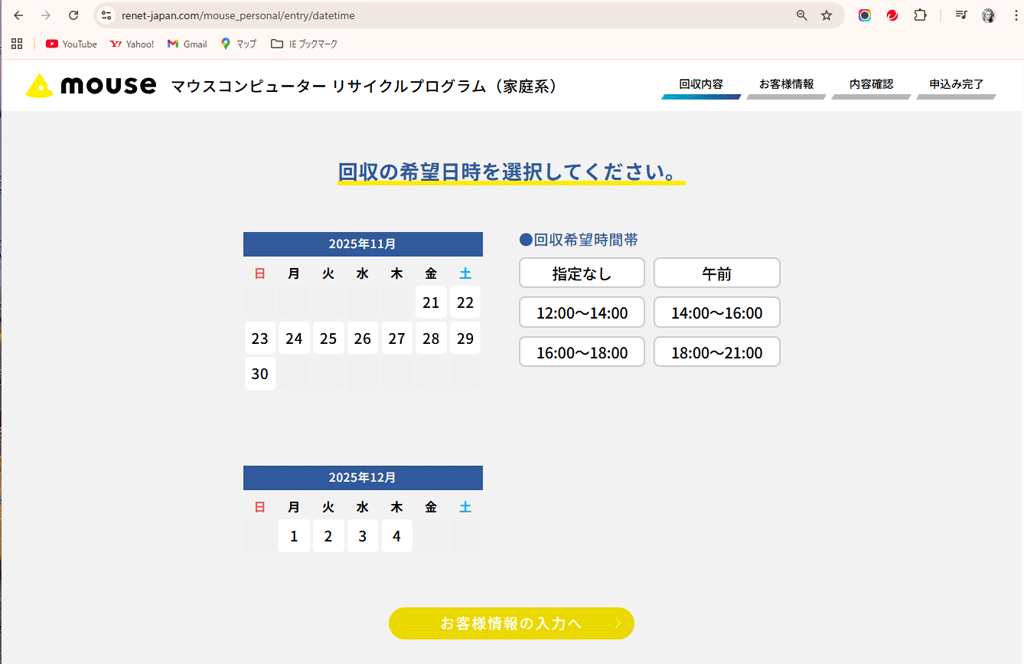The image size is (1024, 664).
Task: Choose the 18:00〜21:00 time slot
Action: click(x=716, y=352)
